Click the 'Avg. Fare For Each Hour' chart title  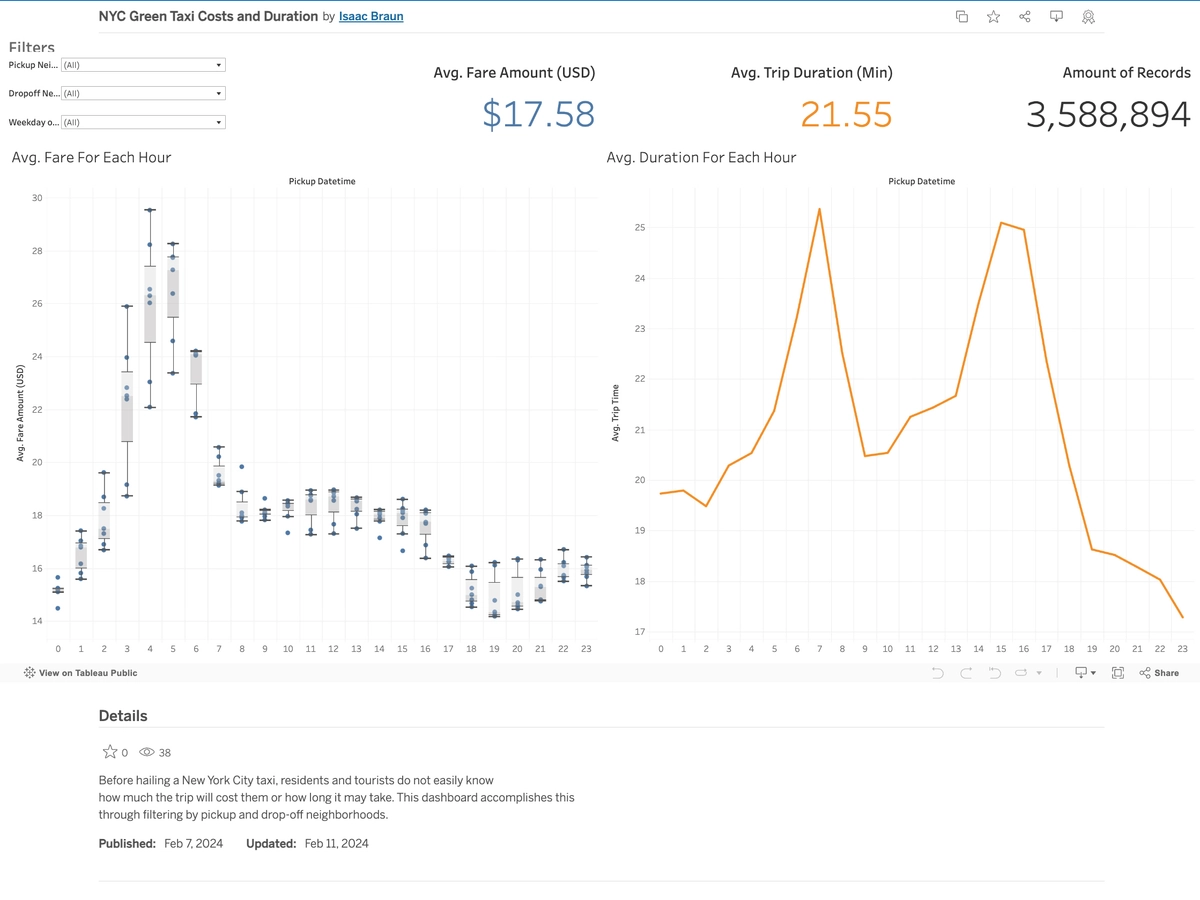91,157
